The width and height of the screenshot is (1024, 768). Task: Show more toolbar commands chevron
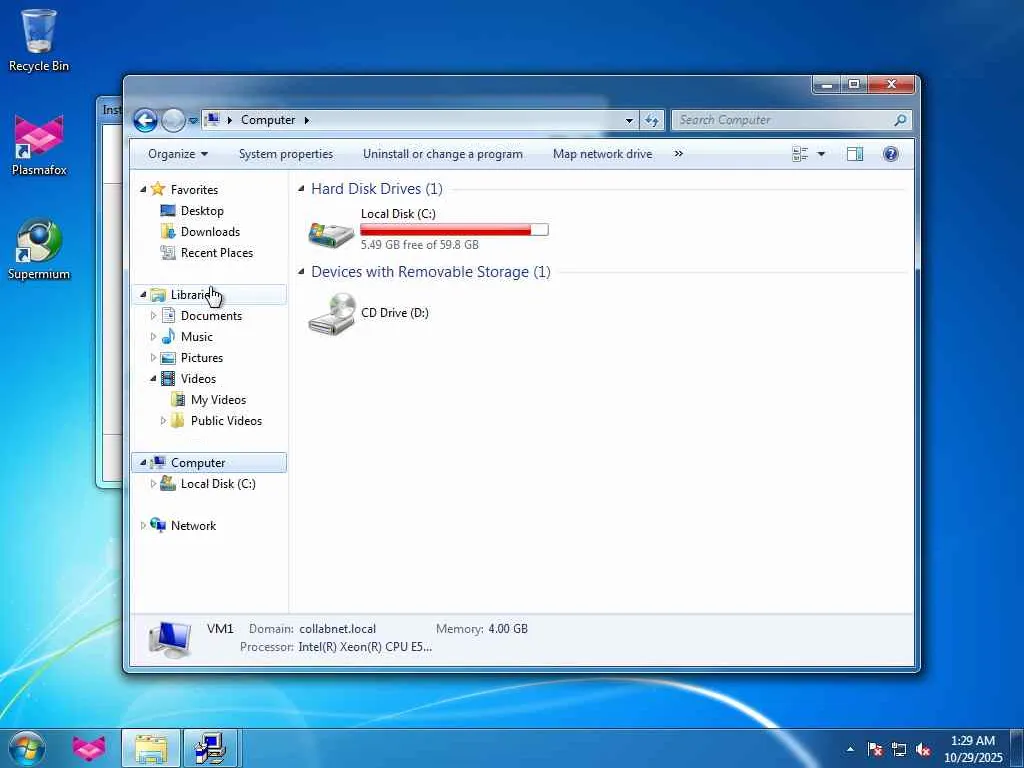[x=679, y=154]
